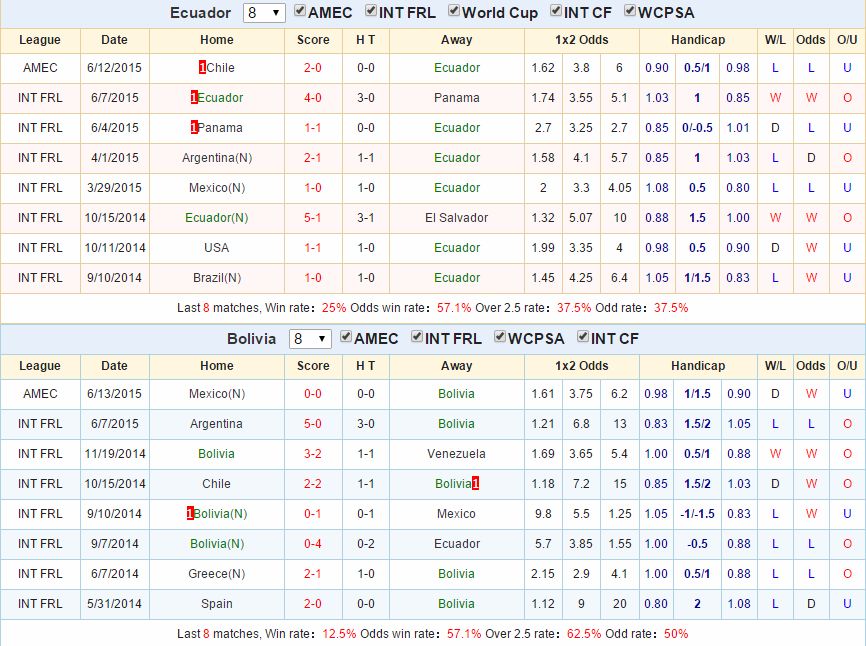Click red card icon next to Chile
The image size is (866, 646).
(202, 67)
